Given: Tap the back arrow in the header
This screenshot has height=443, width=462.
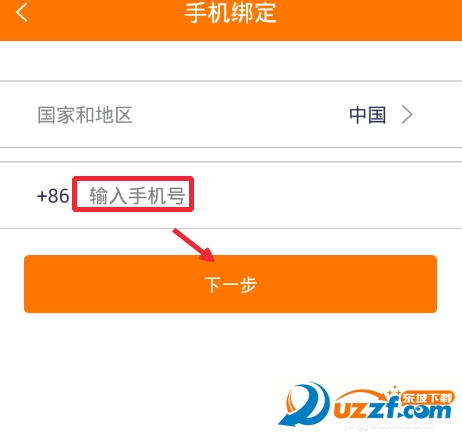Looking at the screenshot, I should click(21, 12).
